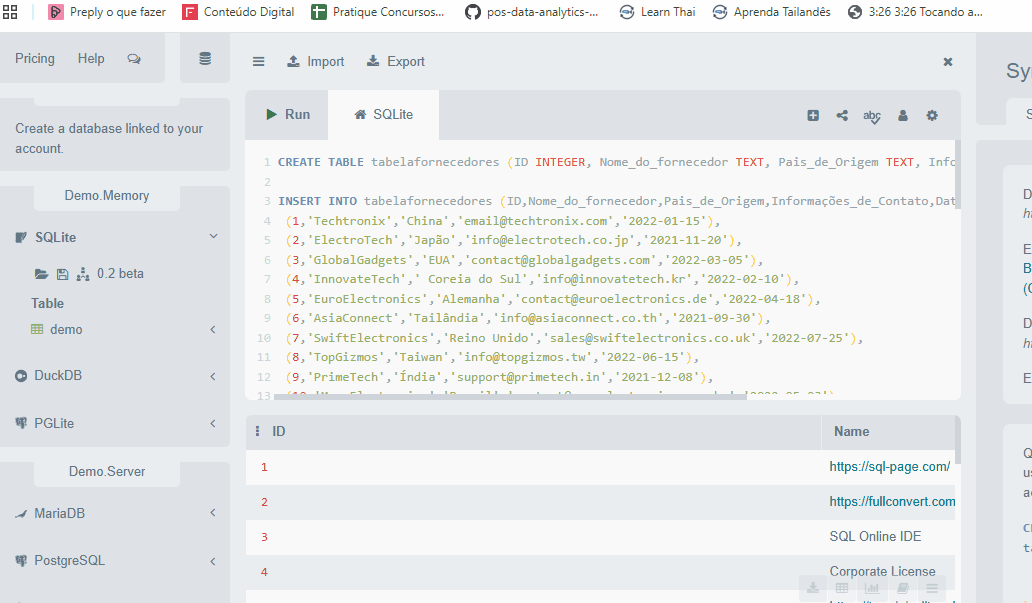Click the chat bubbles icon near Help
Viewport: 1032px width, 603px height.
point(134,59)
